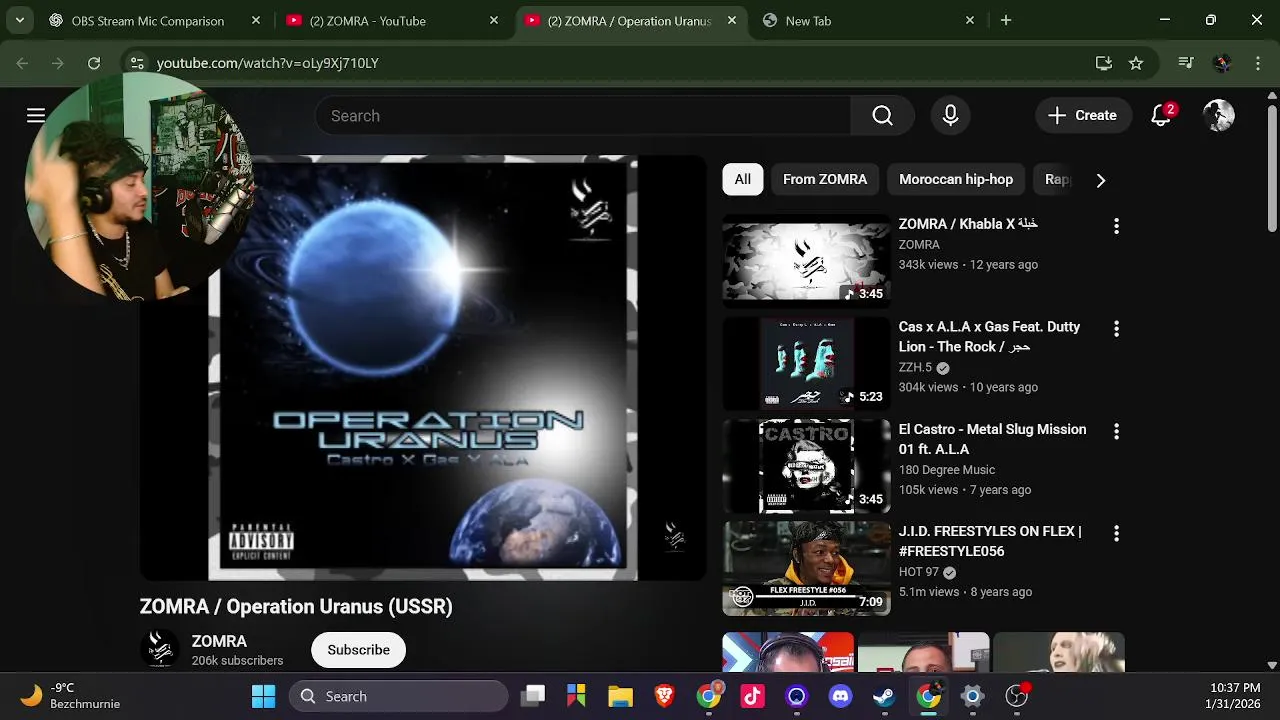Open J.I.D. FREESTYLES ON FLEX title
Screen dimensions: 1280x720
click(990, 541)
